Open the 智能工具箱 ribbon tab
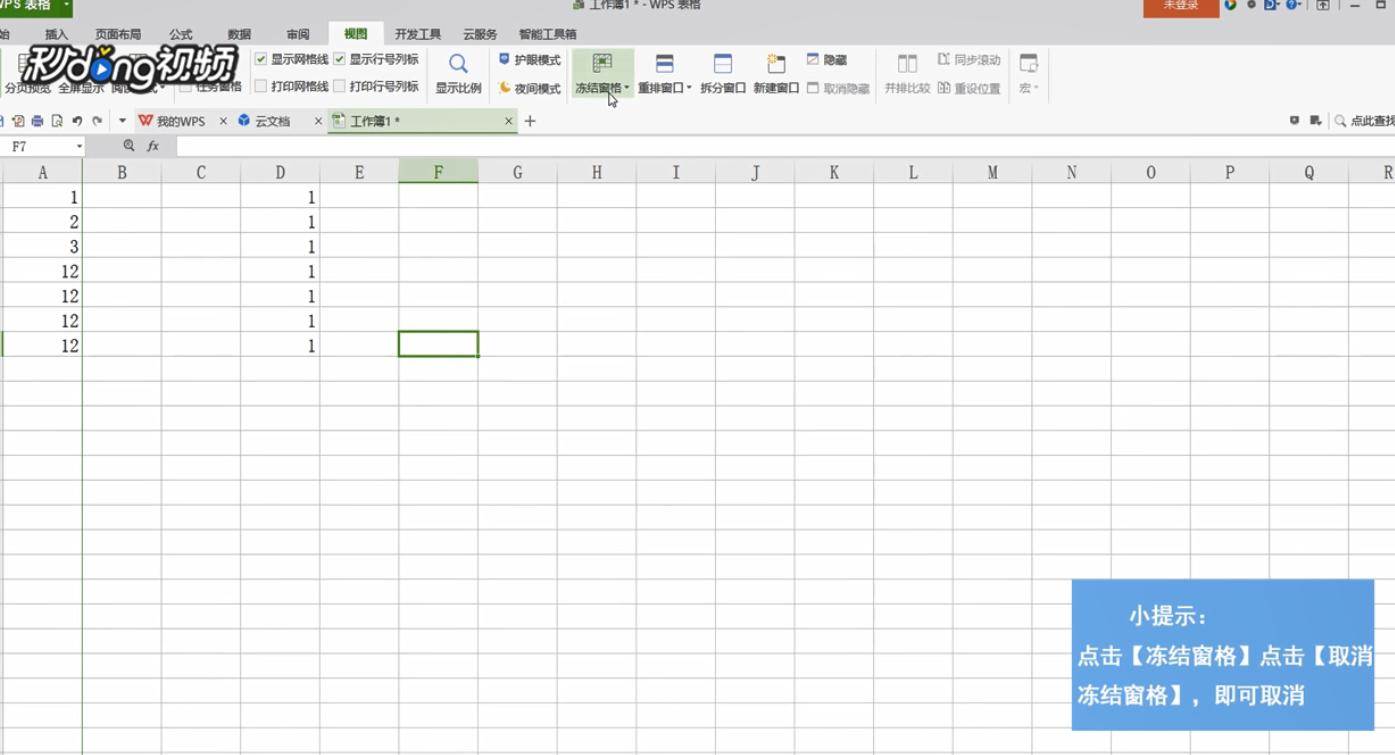1395x755 pixels. [548, 34]
